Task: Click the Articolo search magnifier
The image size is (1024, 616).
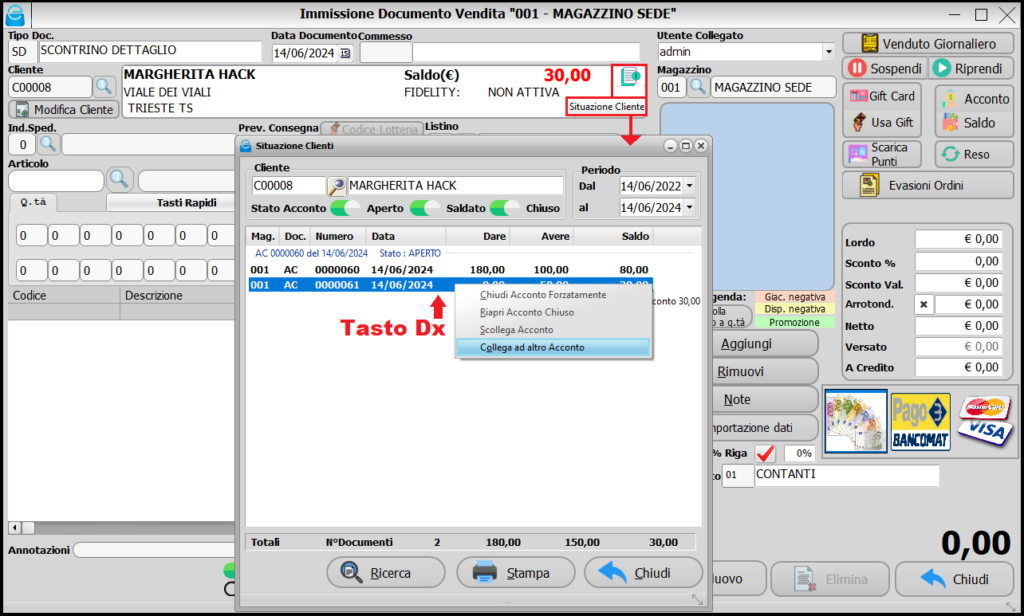Action: pyautogui.click(x=118, y=179)
